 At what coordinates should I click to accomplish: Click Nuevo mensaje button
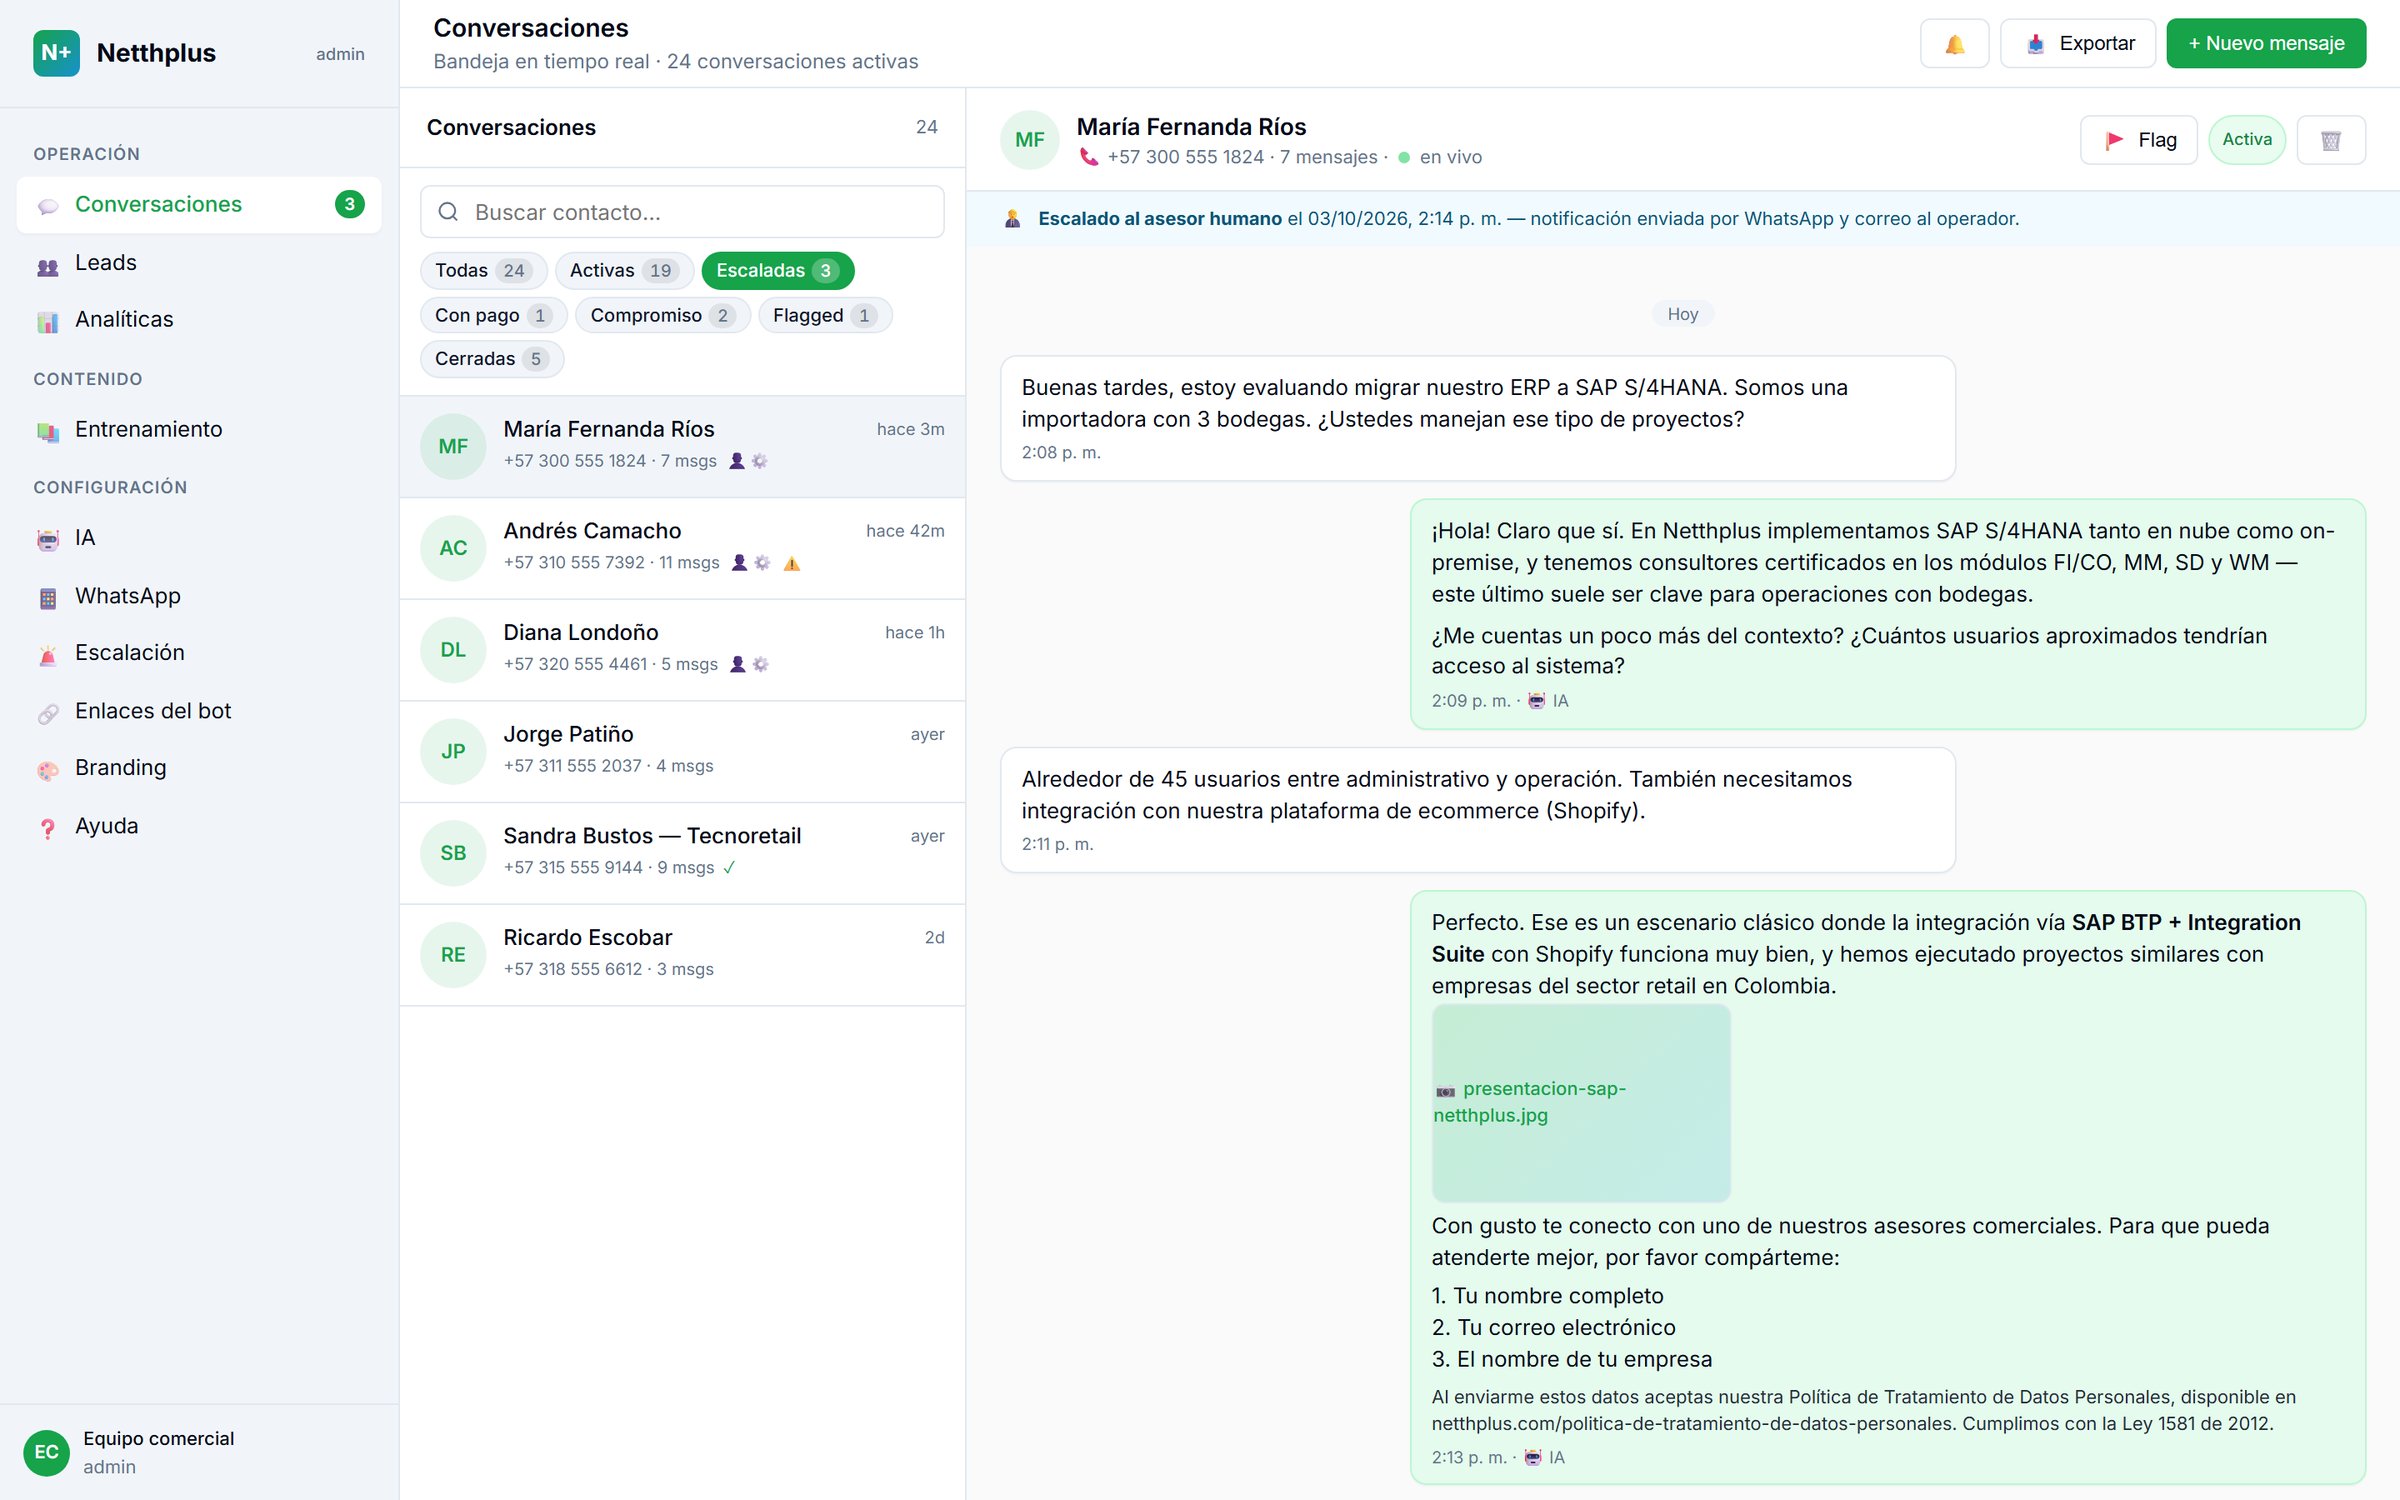[x=2265, y=44]
